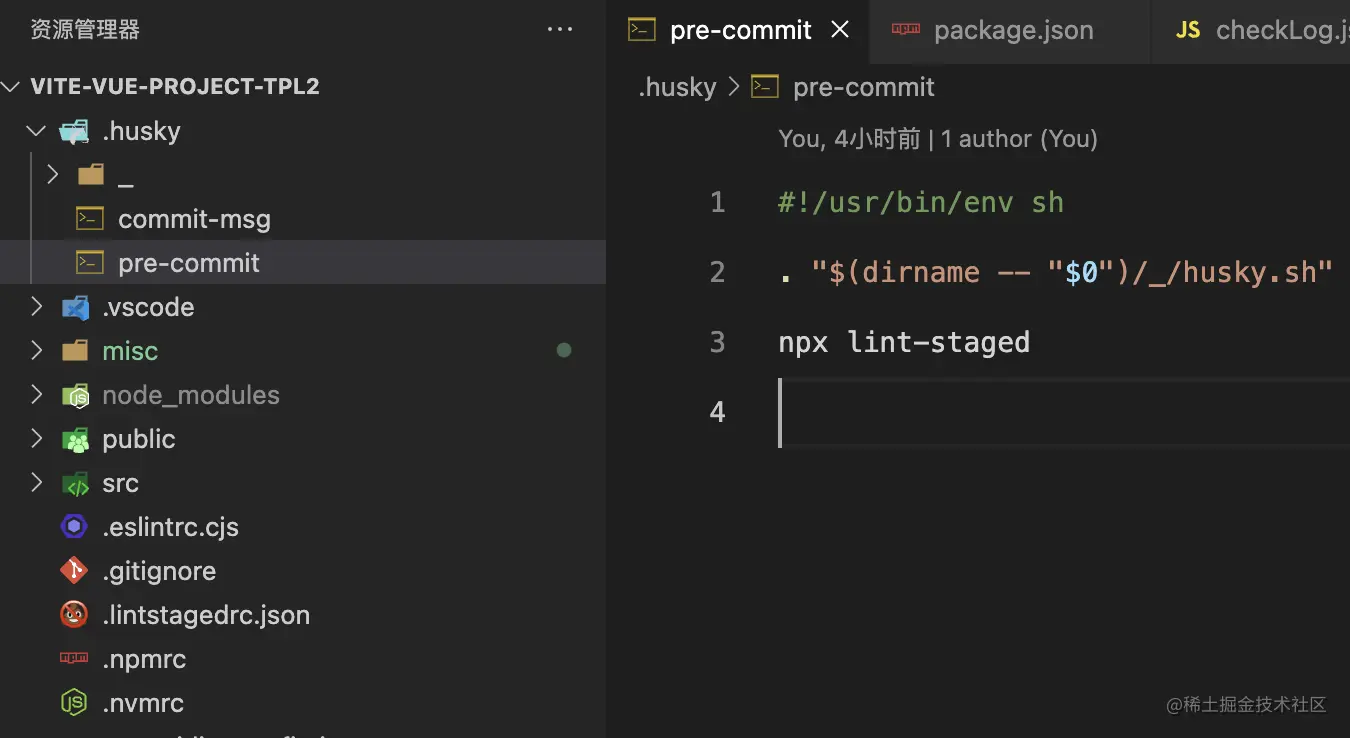Switch to the package.json tab
This screenshot has height=738, width=1350.
click(1012, 30)
